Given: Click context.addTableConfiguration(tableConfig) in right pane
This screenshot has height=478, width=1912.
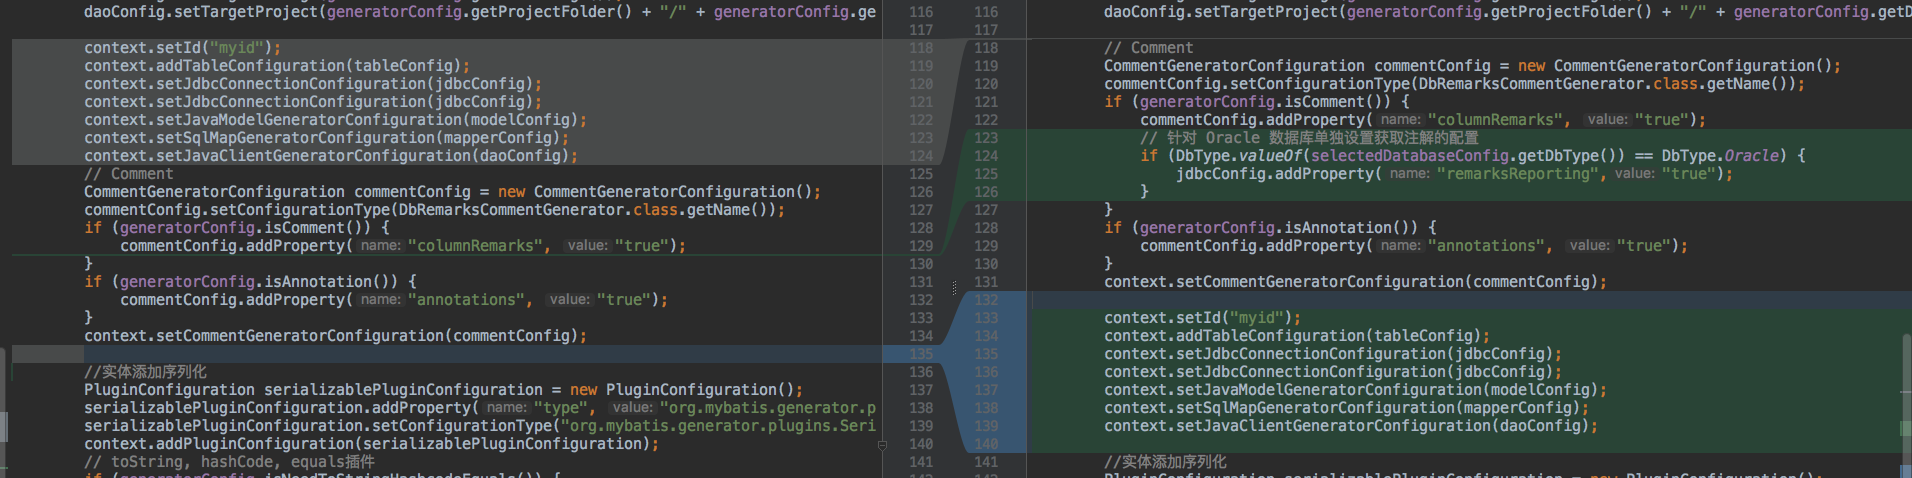Looking at the screenshot, I should 1297,336.
